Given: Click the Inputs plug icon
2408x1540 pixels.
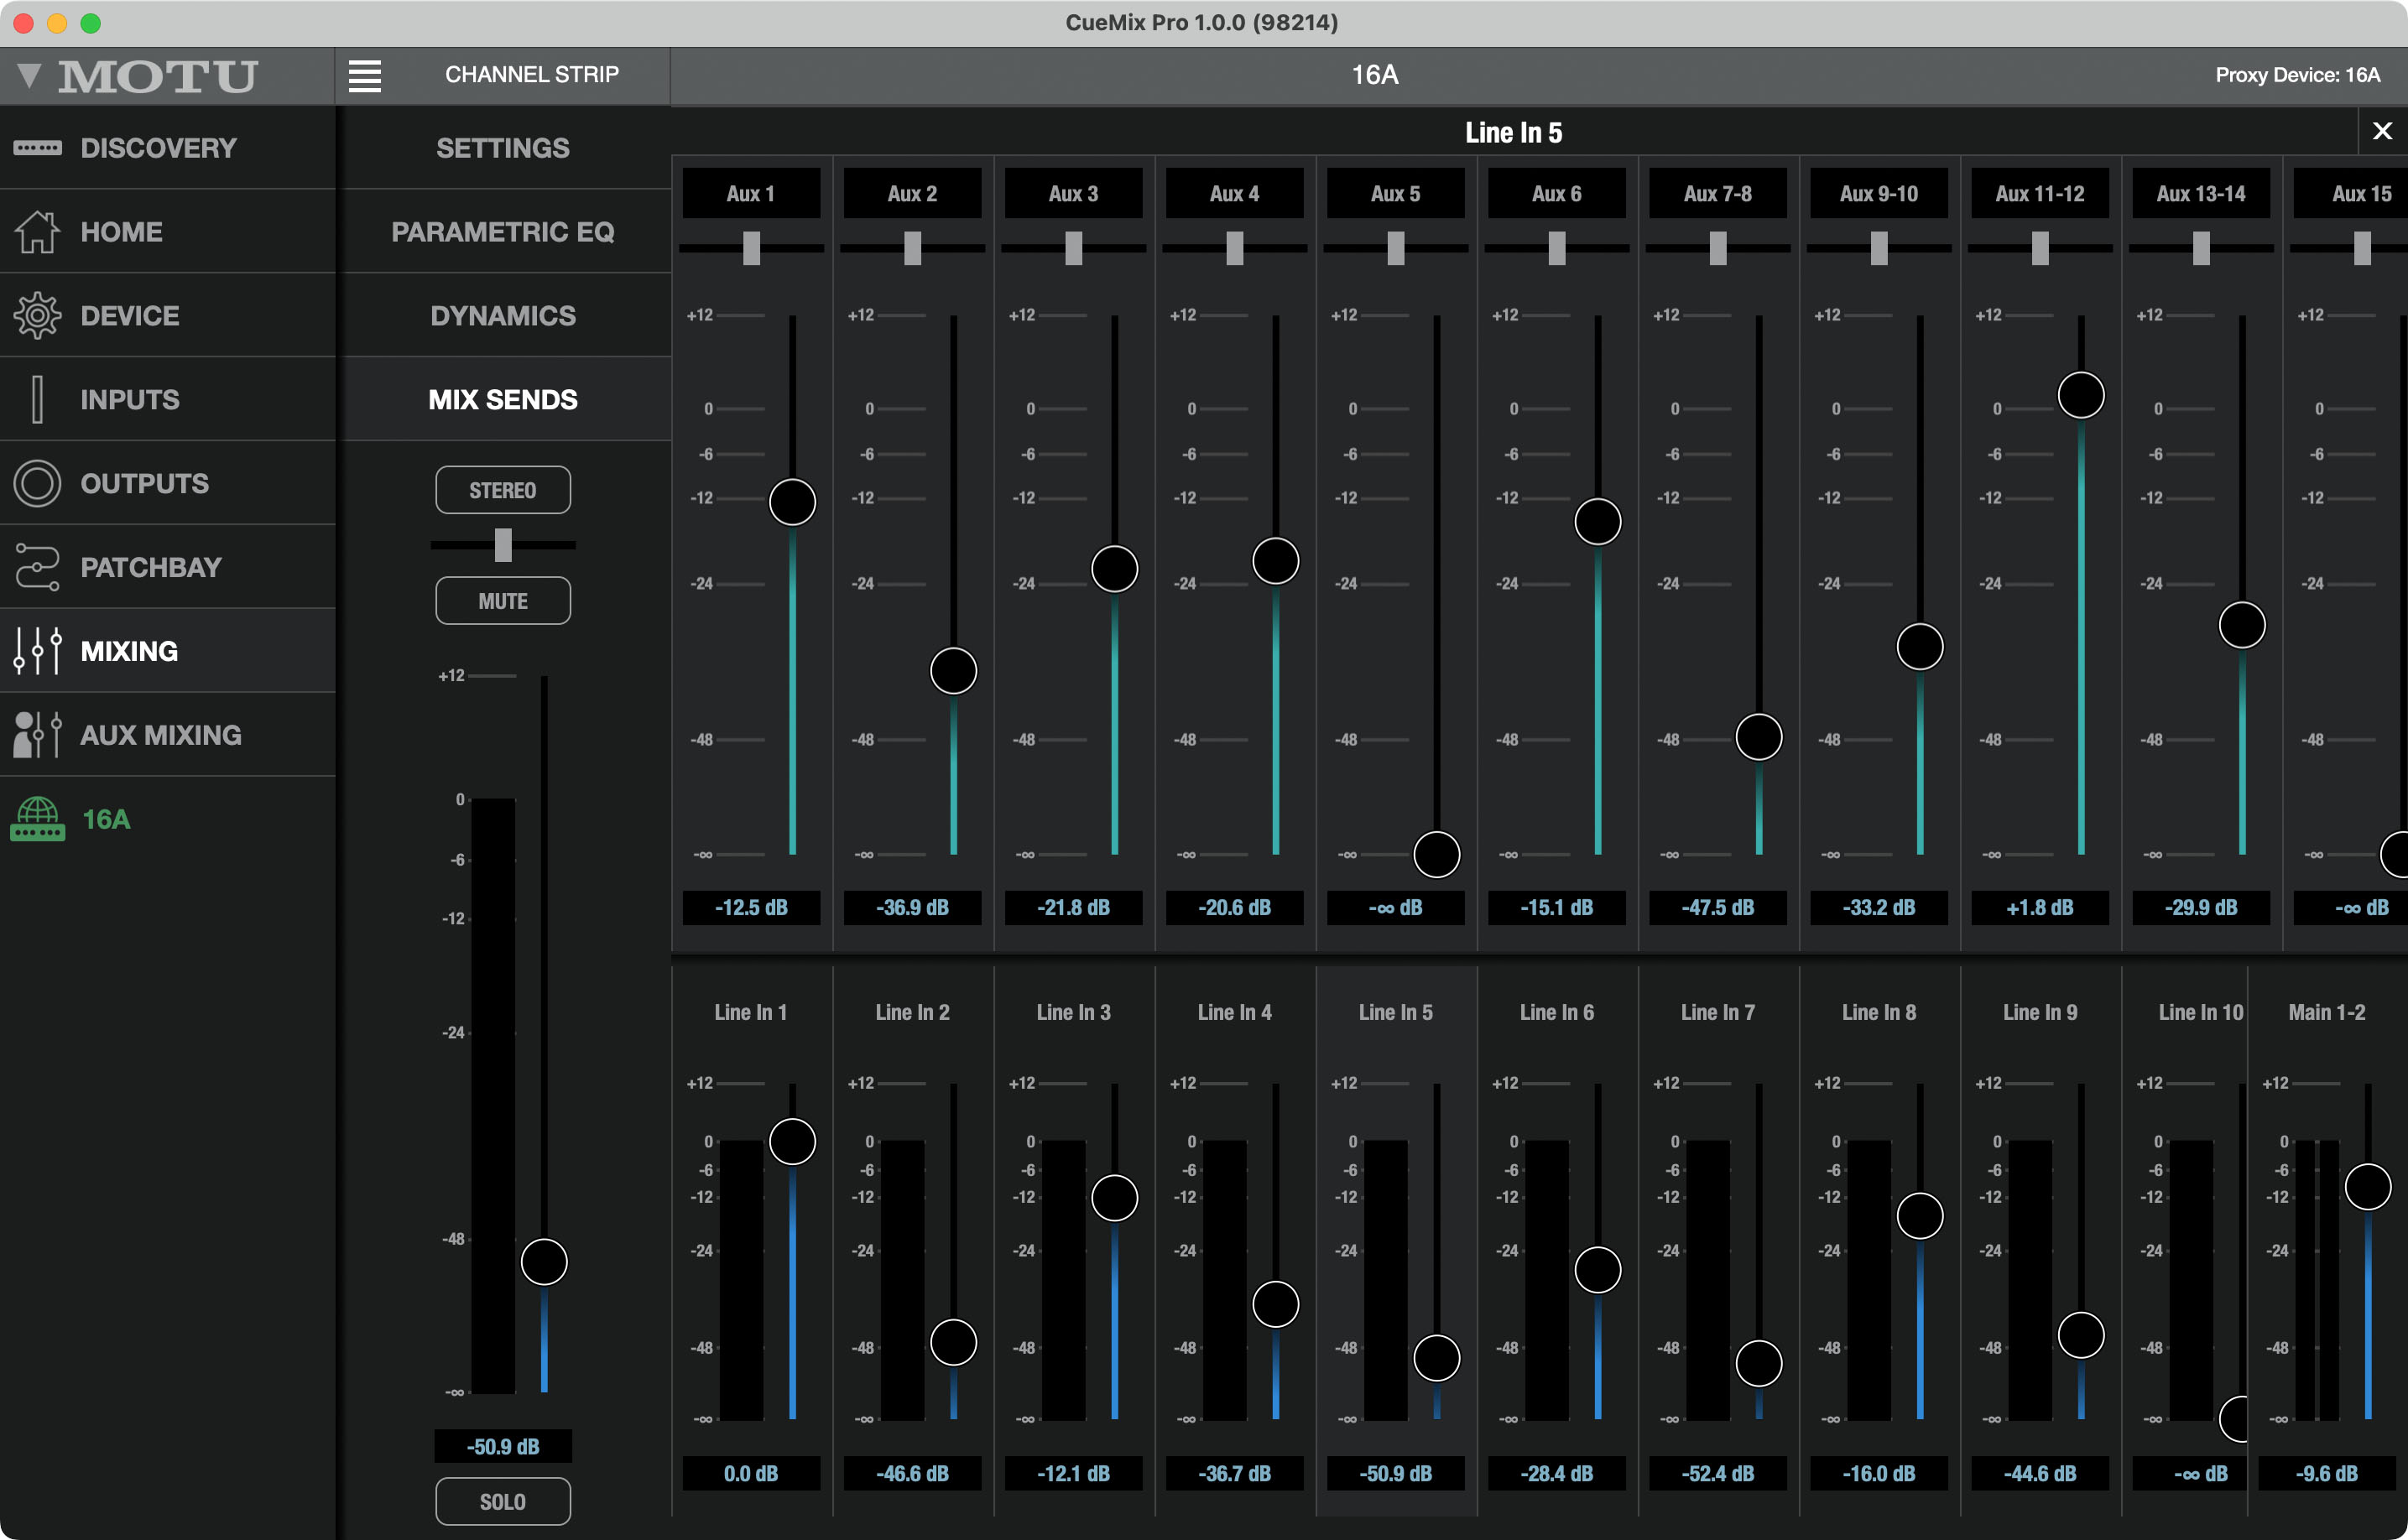Looking at the screenshot, I should [x=37, y=400].
